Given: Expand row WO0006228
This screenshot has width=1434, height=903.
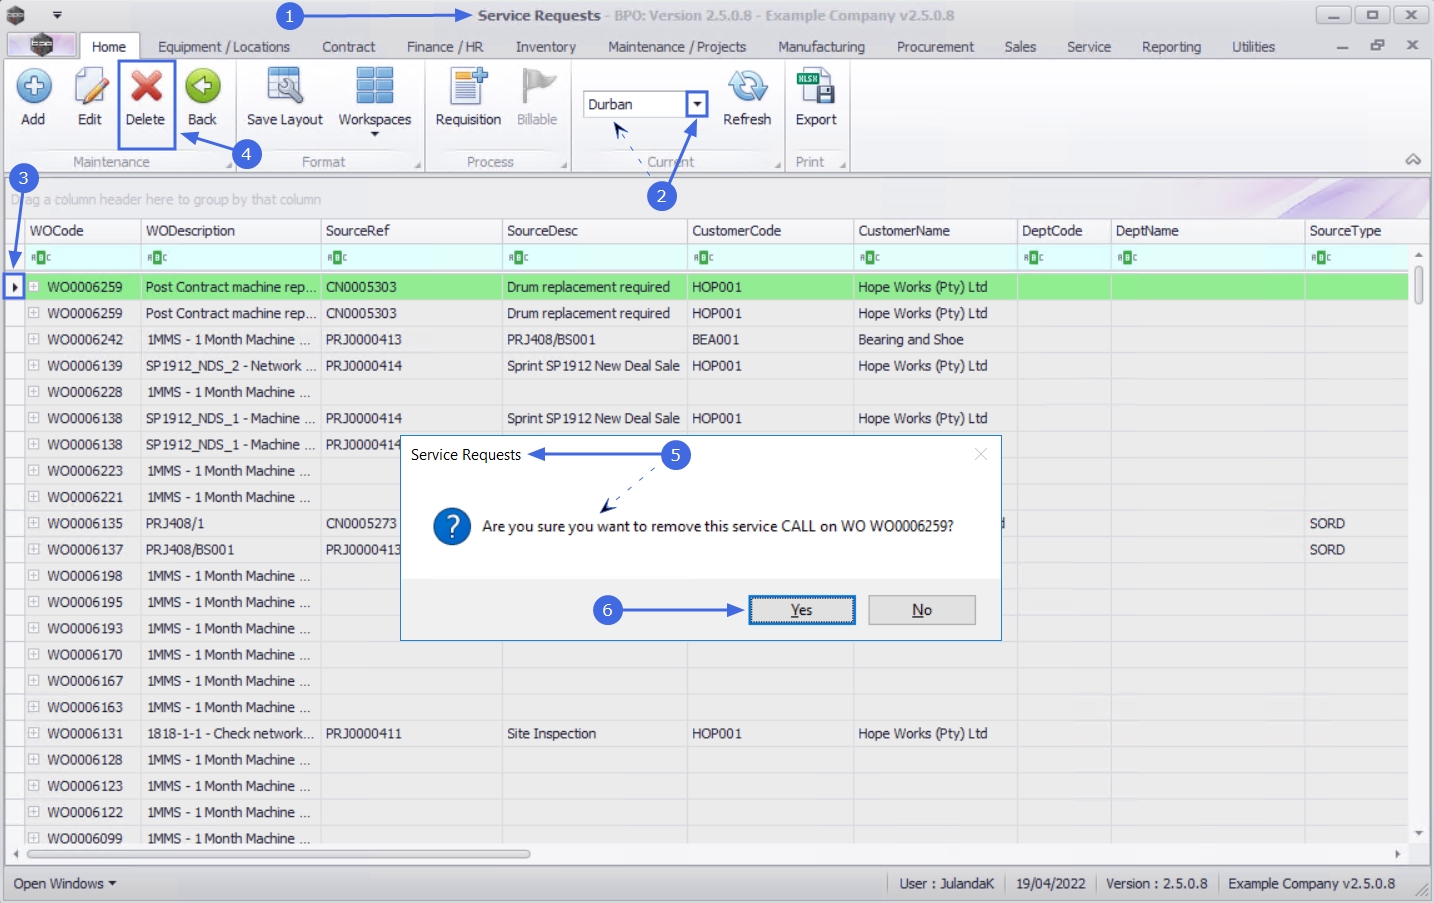Looking at the screenshot, I should click(34, 392).
